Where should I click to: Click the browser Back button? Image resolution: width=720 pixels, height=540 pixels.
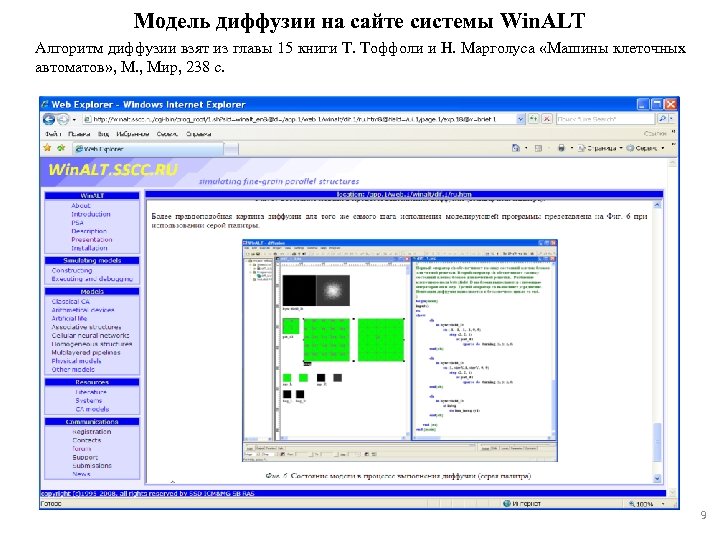point(48,119)
